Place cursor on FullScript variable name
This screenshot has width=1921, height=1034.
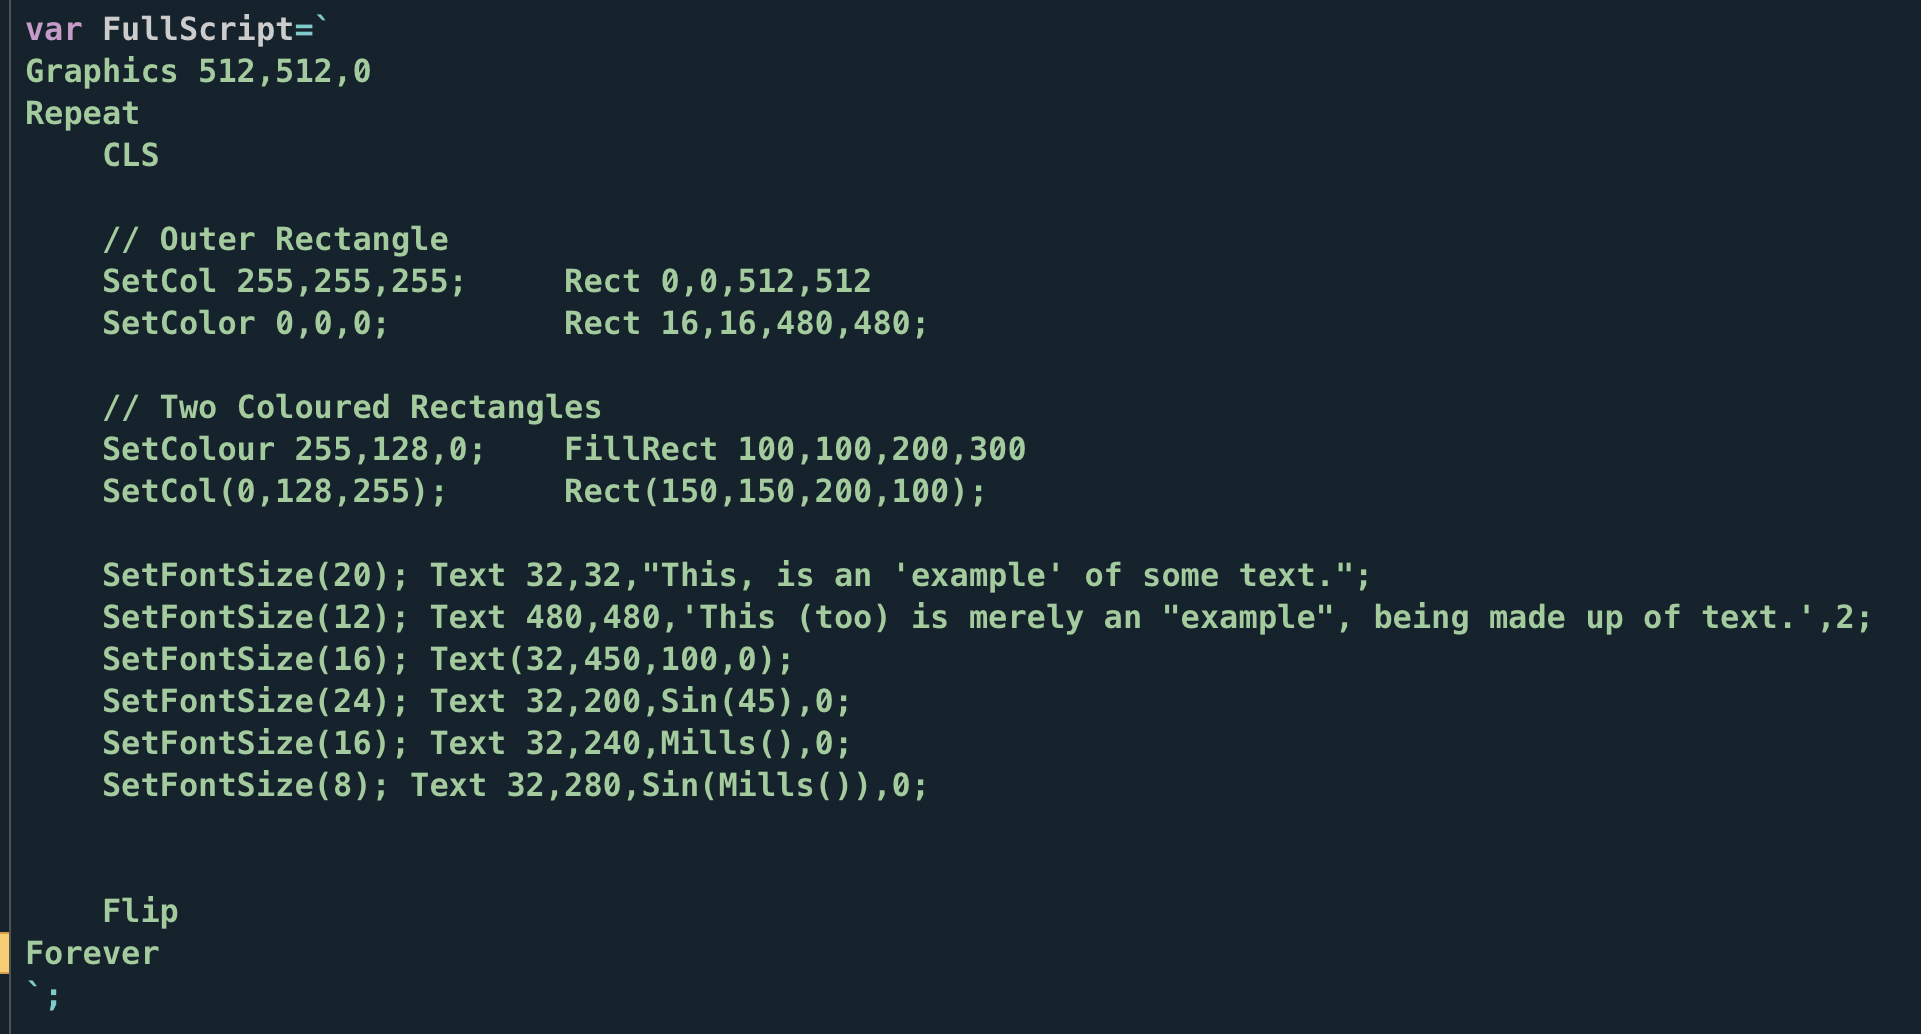coord(197,29)
